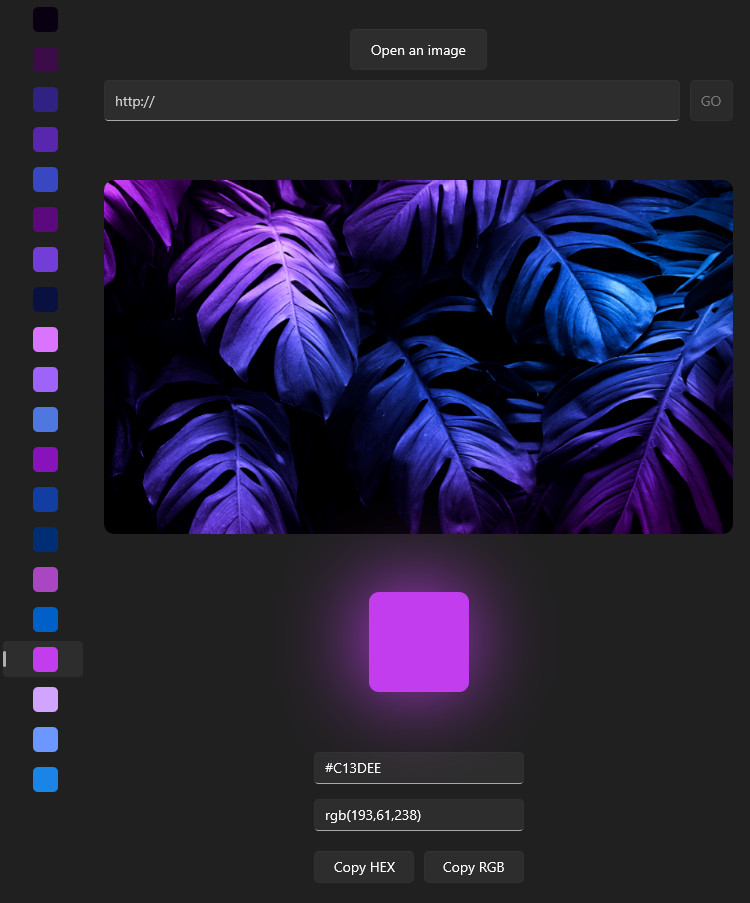Select the dark plum palette swatch
The height and width of the screenshot is (903, 750).
click(46, 59)
